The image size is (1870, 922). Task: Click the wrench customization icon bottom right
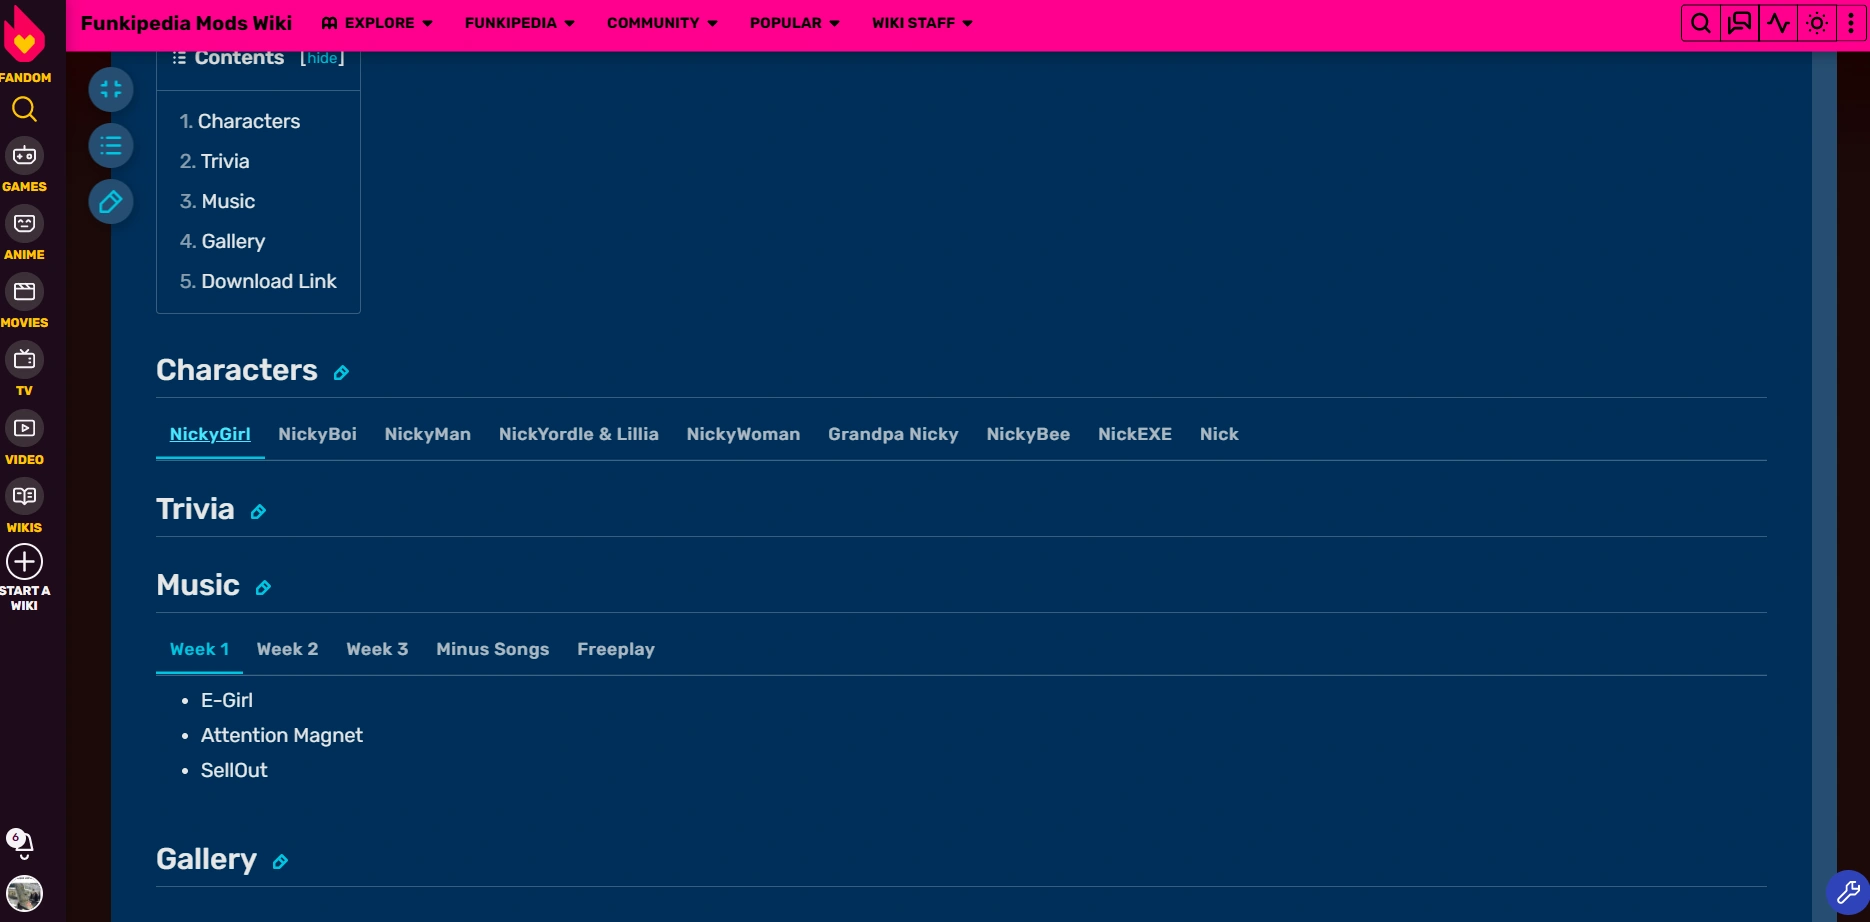[1846, 891]
